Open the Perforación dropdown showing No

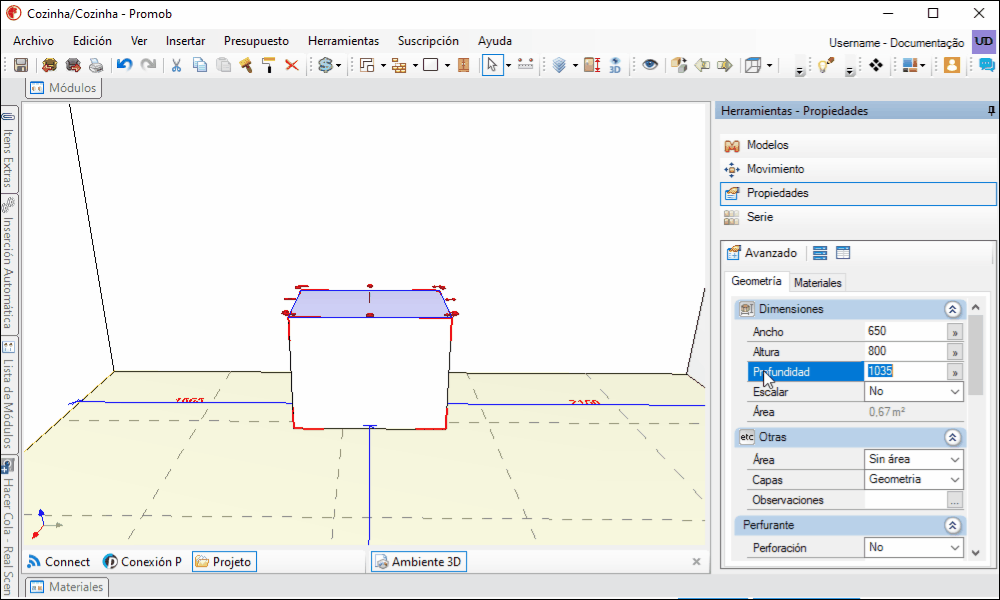tap(914, 548)
